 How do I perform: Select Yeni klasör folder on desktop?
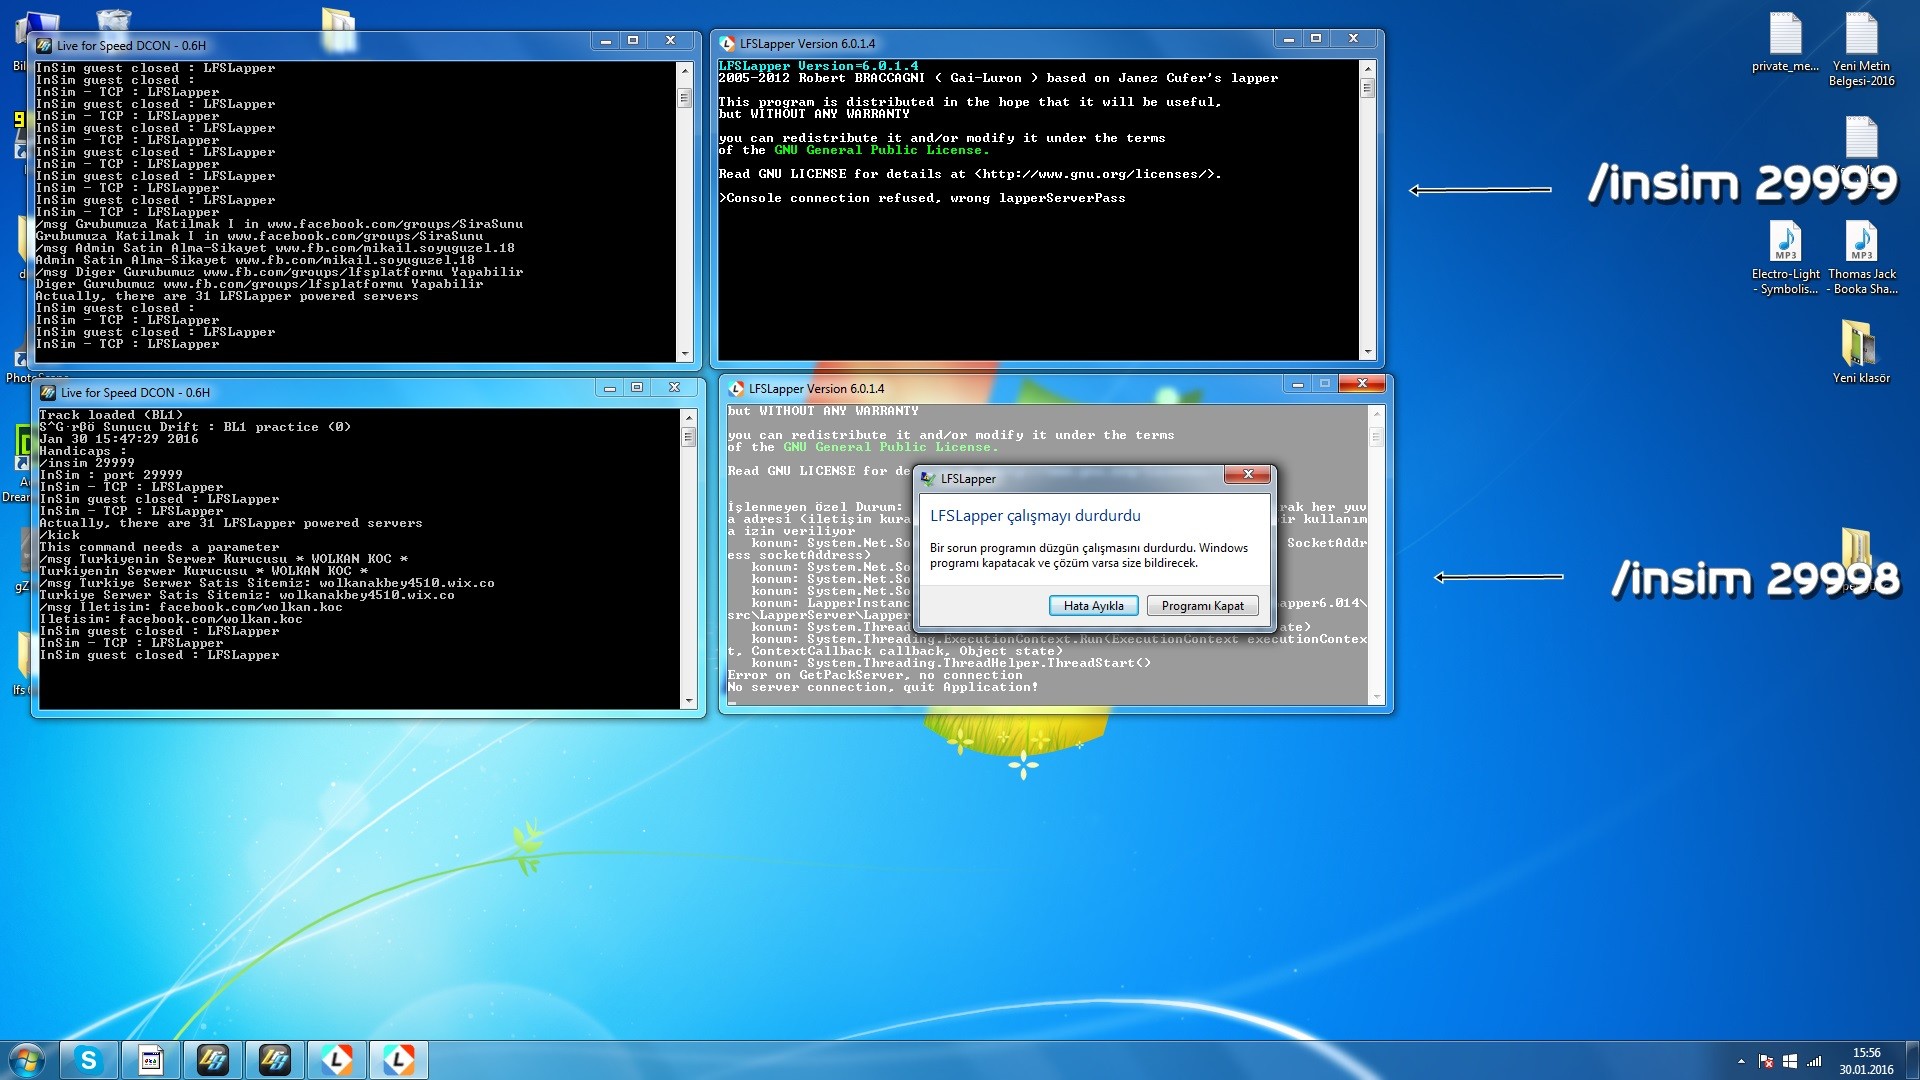tap(1861, 351)
